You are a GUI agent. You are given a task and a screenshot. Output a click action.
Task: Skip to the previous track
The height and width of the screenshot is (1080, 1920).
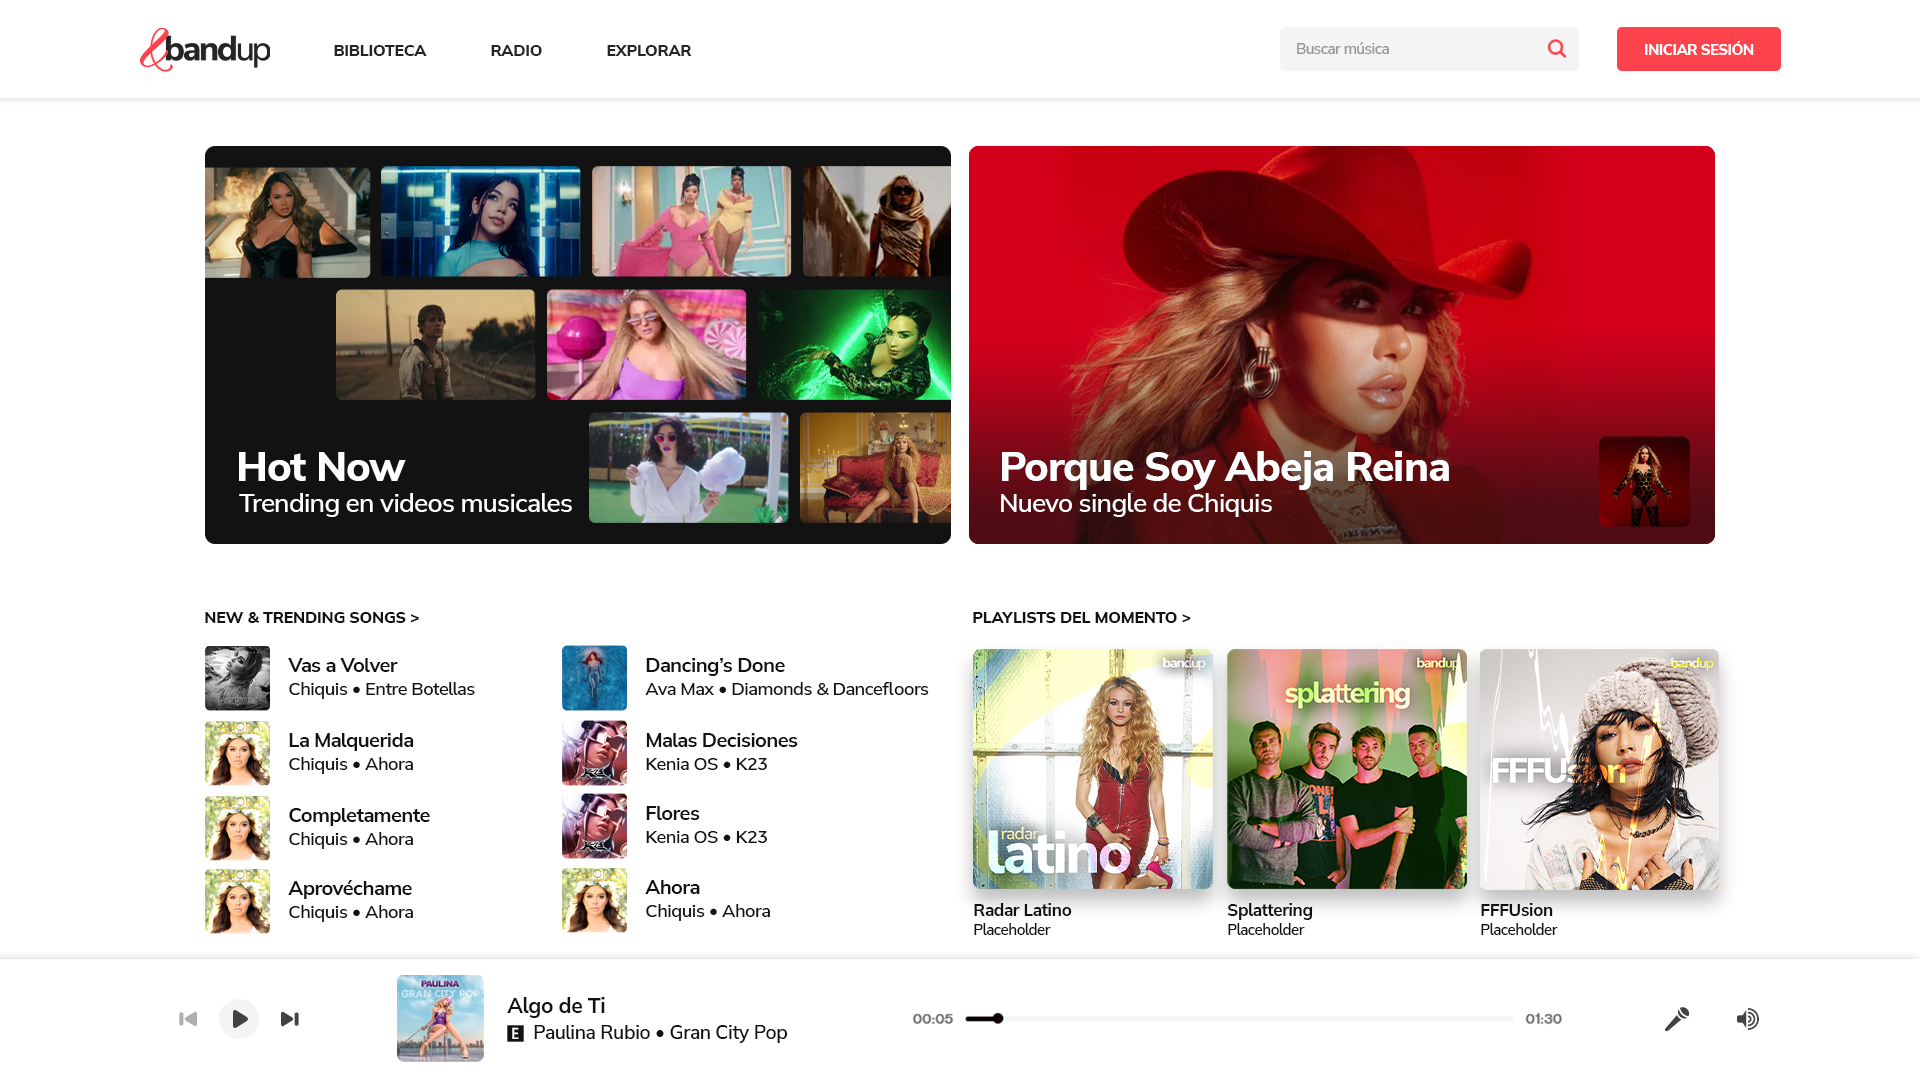[x=188, y=1019]
